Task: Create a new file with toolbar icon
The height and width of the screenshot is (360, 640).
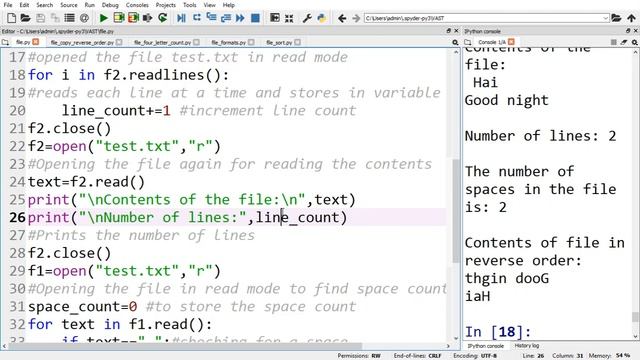Action: coord(11,18)
